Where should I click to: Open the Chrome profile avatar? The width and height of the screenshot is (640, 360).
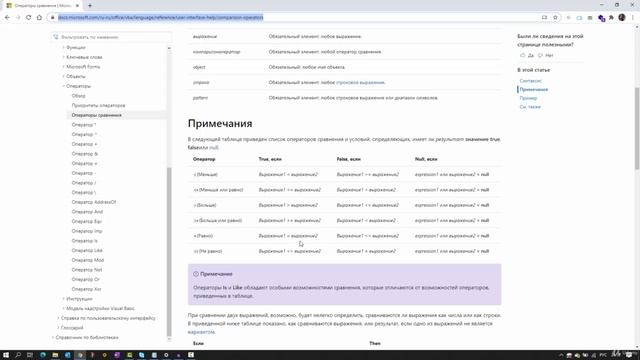coord(622,18)
